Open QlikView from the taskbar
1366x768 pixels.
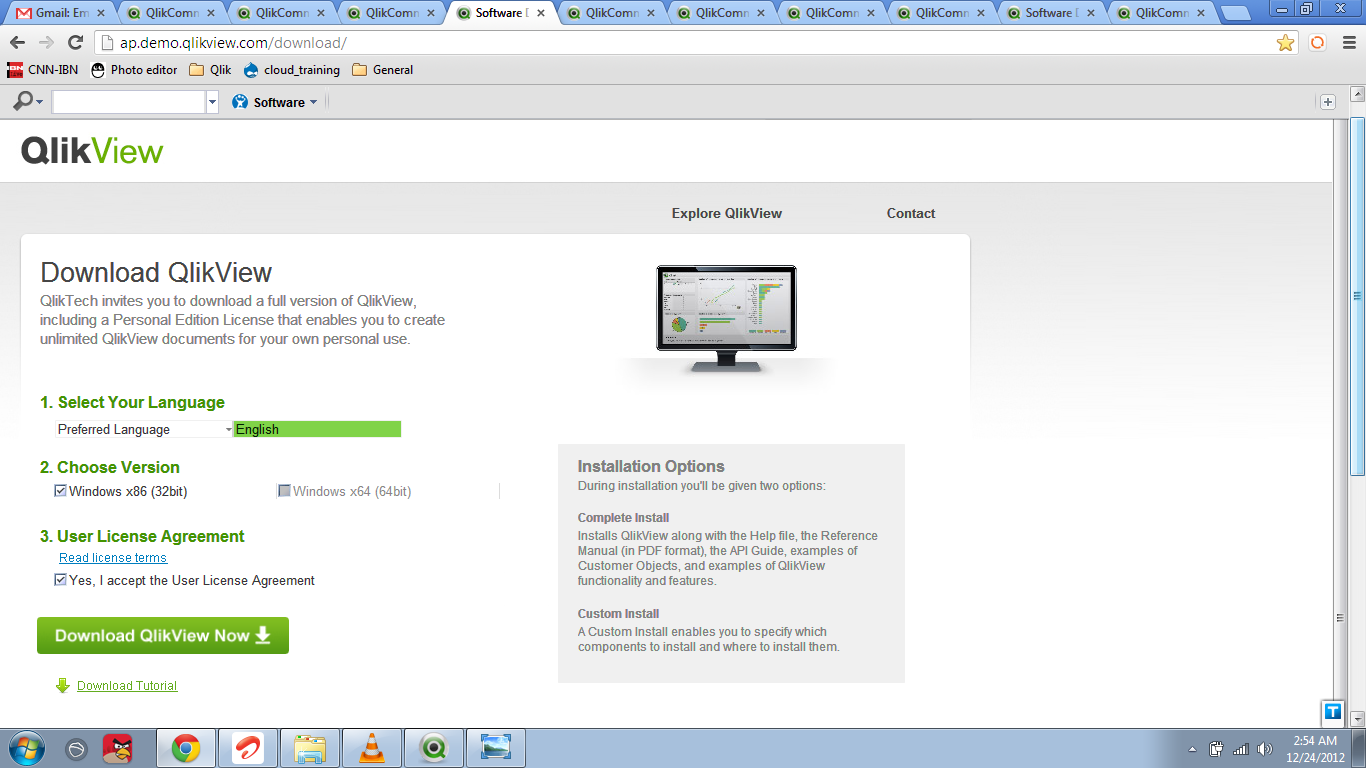[434, 748]
